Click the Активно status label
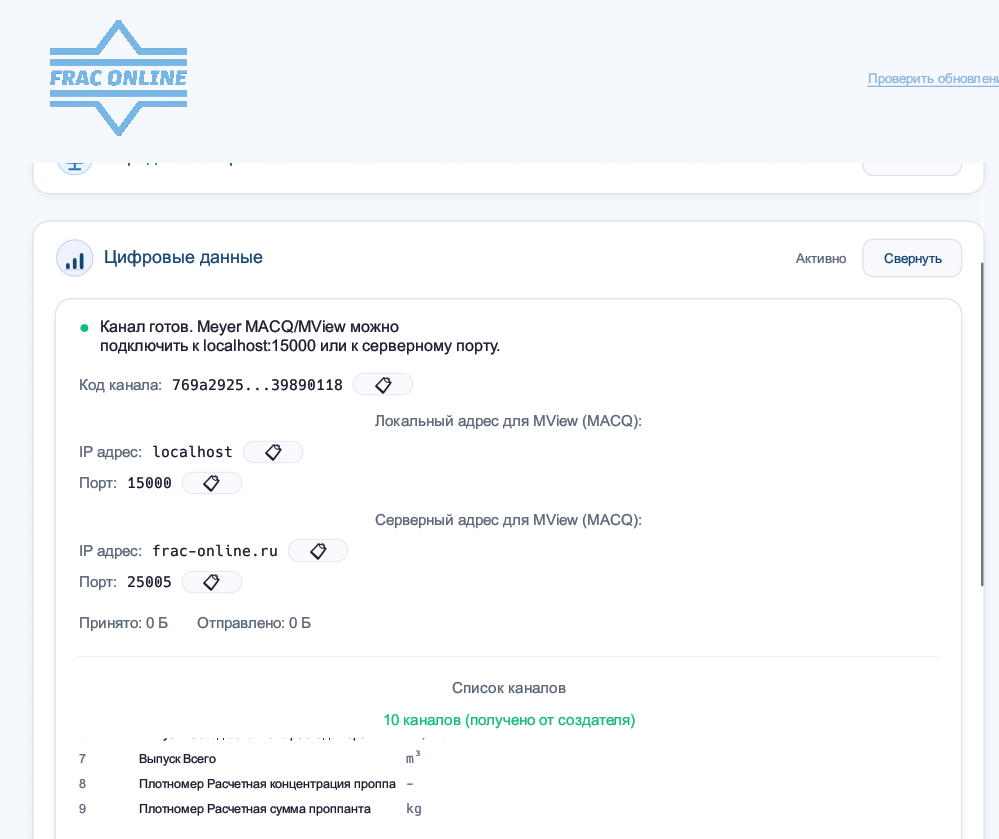The width and height of the screenshot is (999, 839). coord(820,259)
